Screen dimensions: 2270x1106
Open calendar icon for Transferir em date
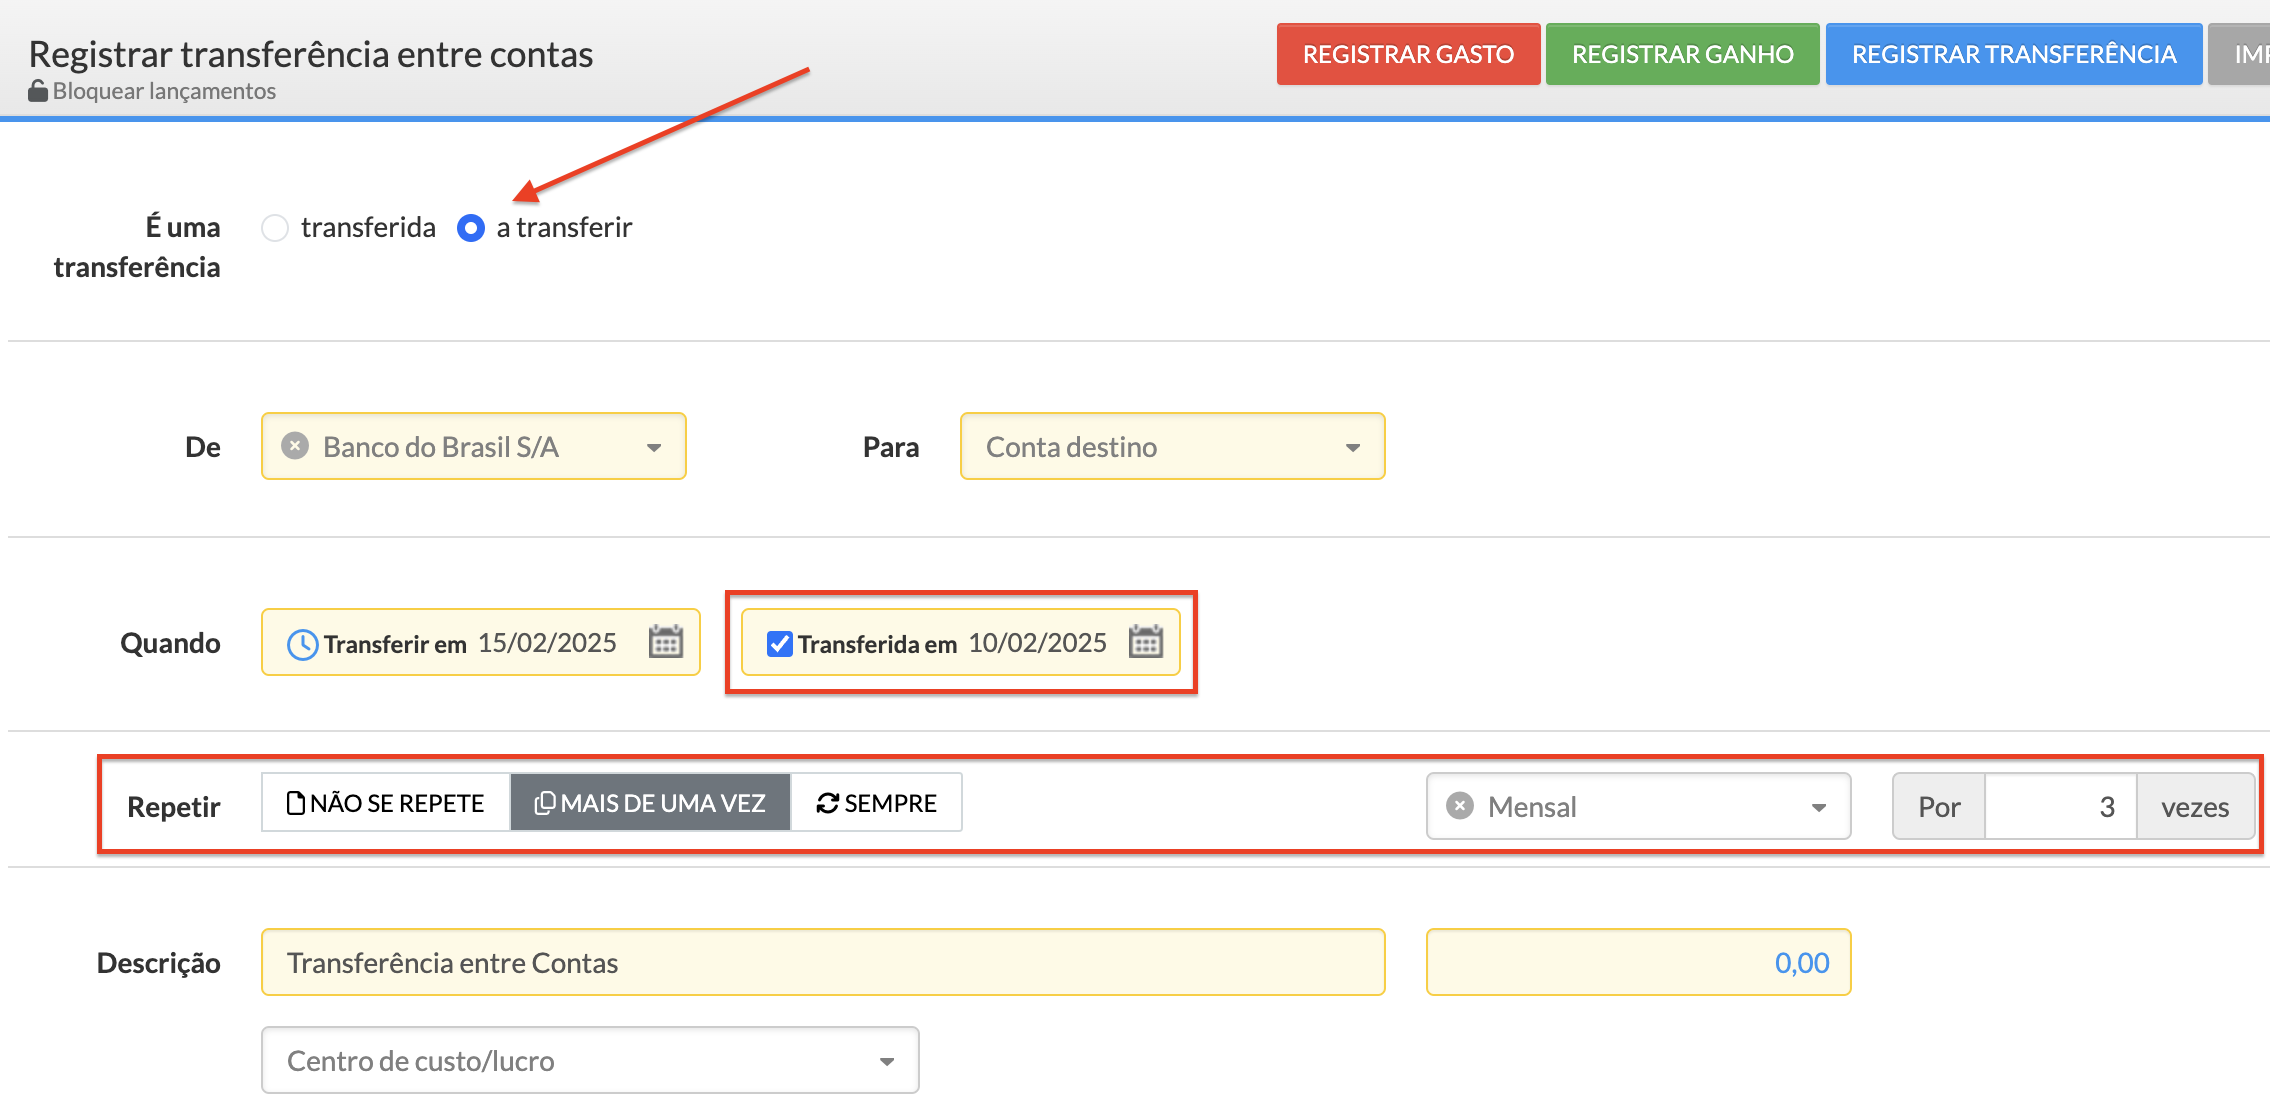[x=666, y=642]
